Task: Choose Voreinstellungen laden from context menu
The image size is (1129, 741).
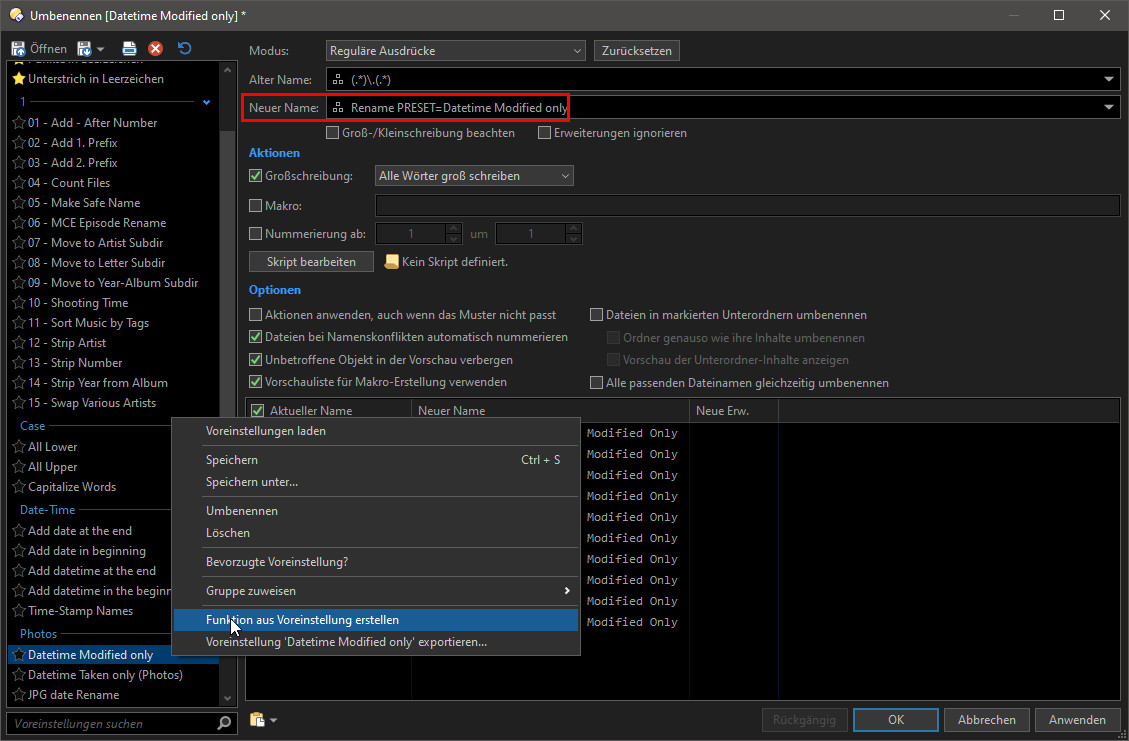Action: pyautogui.click(x=376, y=431)
